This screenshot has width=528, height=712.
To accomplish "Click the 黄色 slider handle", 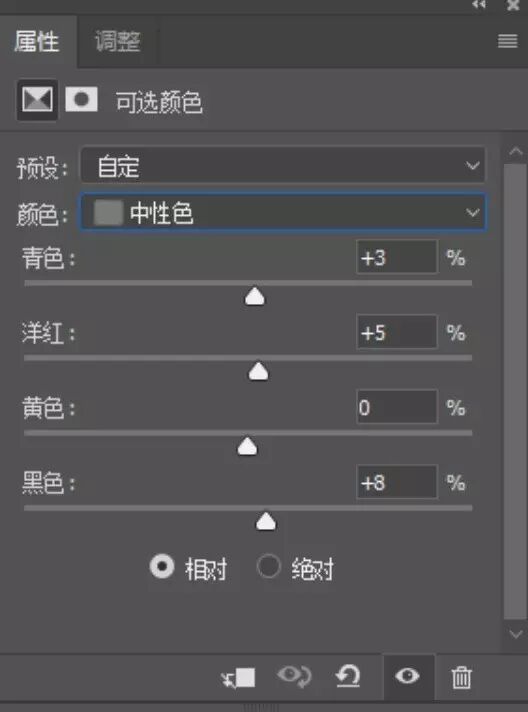I will [x=247, y=446].
